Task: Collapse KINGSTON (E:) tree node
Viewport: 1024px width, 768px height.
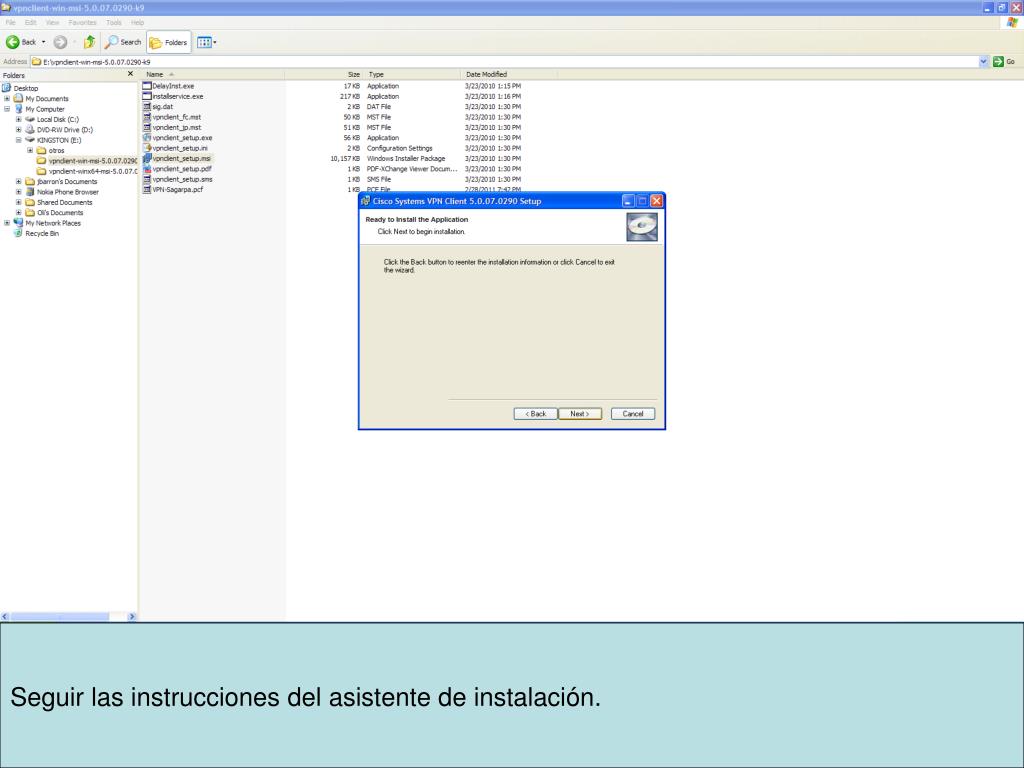Action: point(18,140)
